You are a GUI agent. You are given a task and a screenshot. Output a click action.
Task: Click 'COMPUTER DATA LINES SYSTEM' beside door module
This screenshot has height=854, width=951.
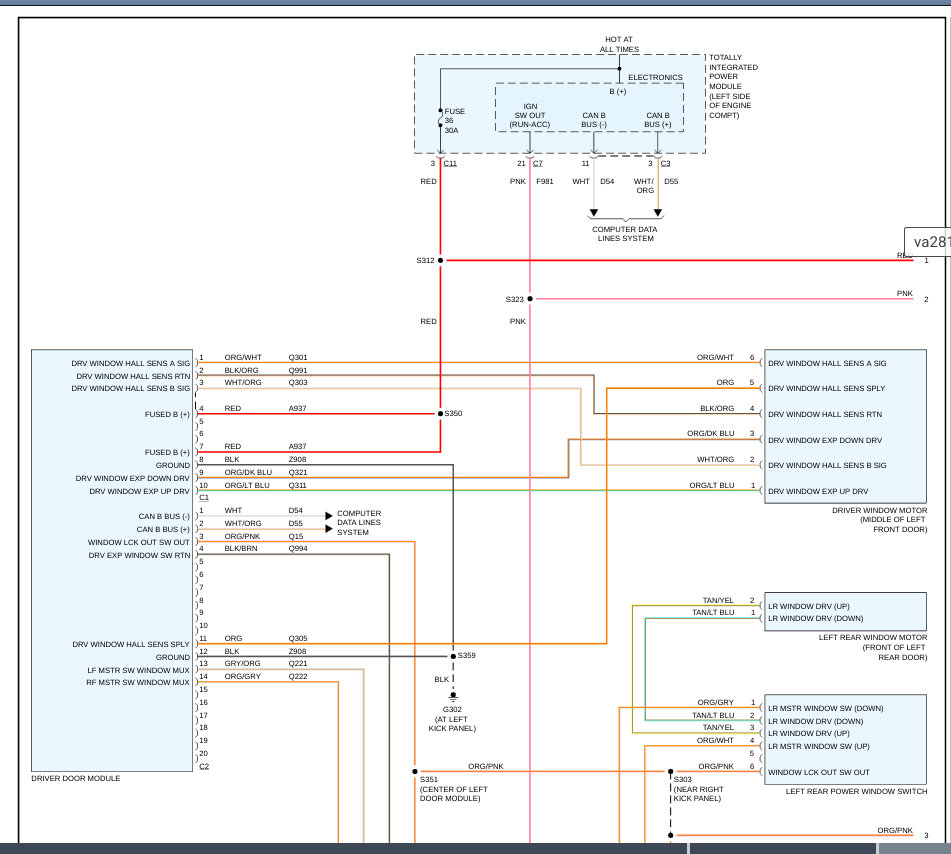pos(359,523)
